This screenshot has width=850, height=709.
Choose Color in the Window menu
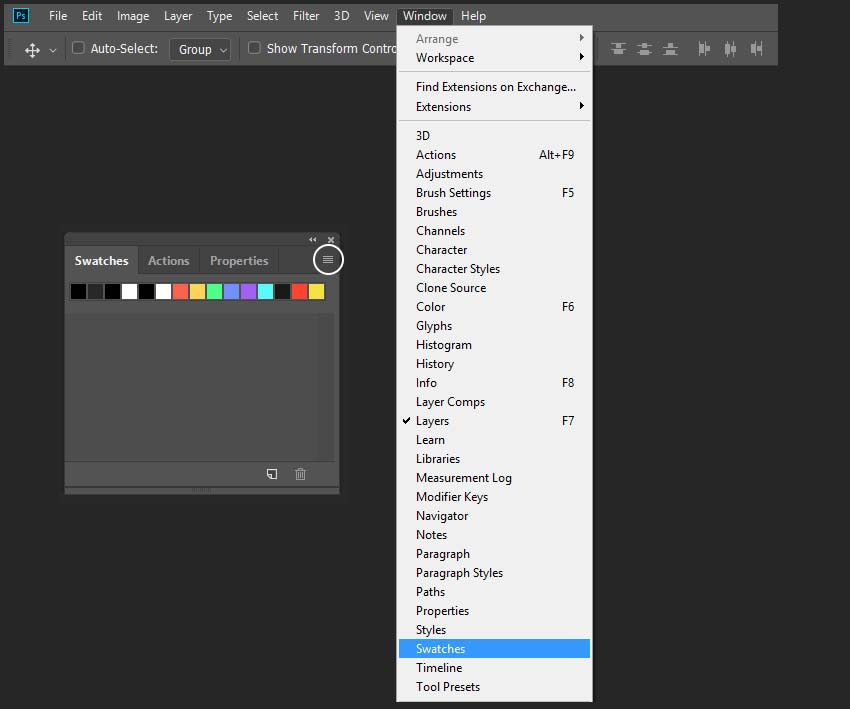pos(494,306)
